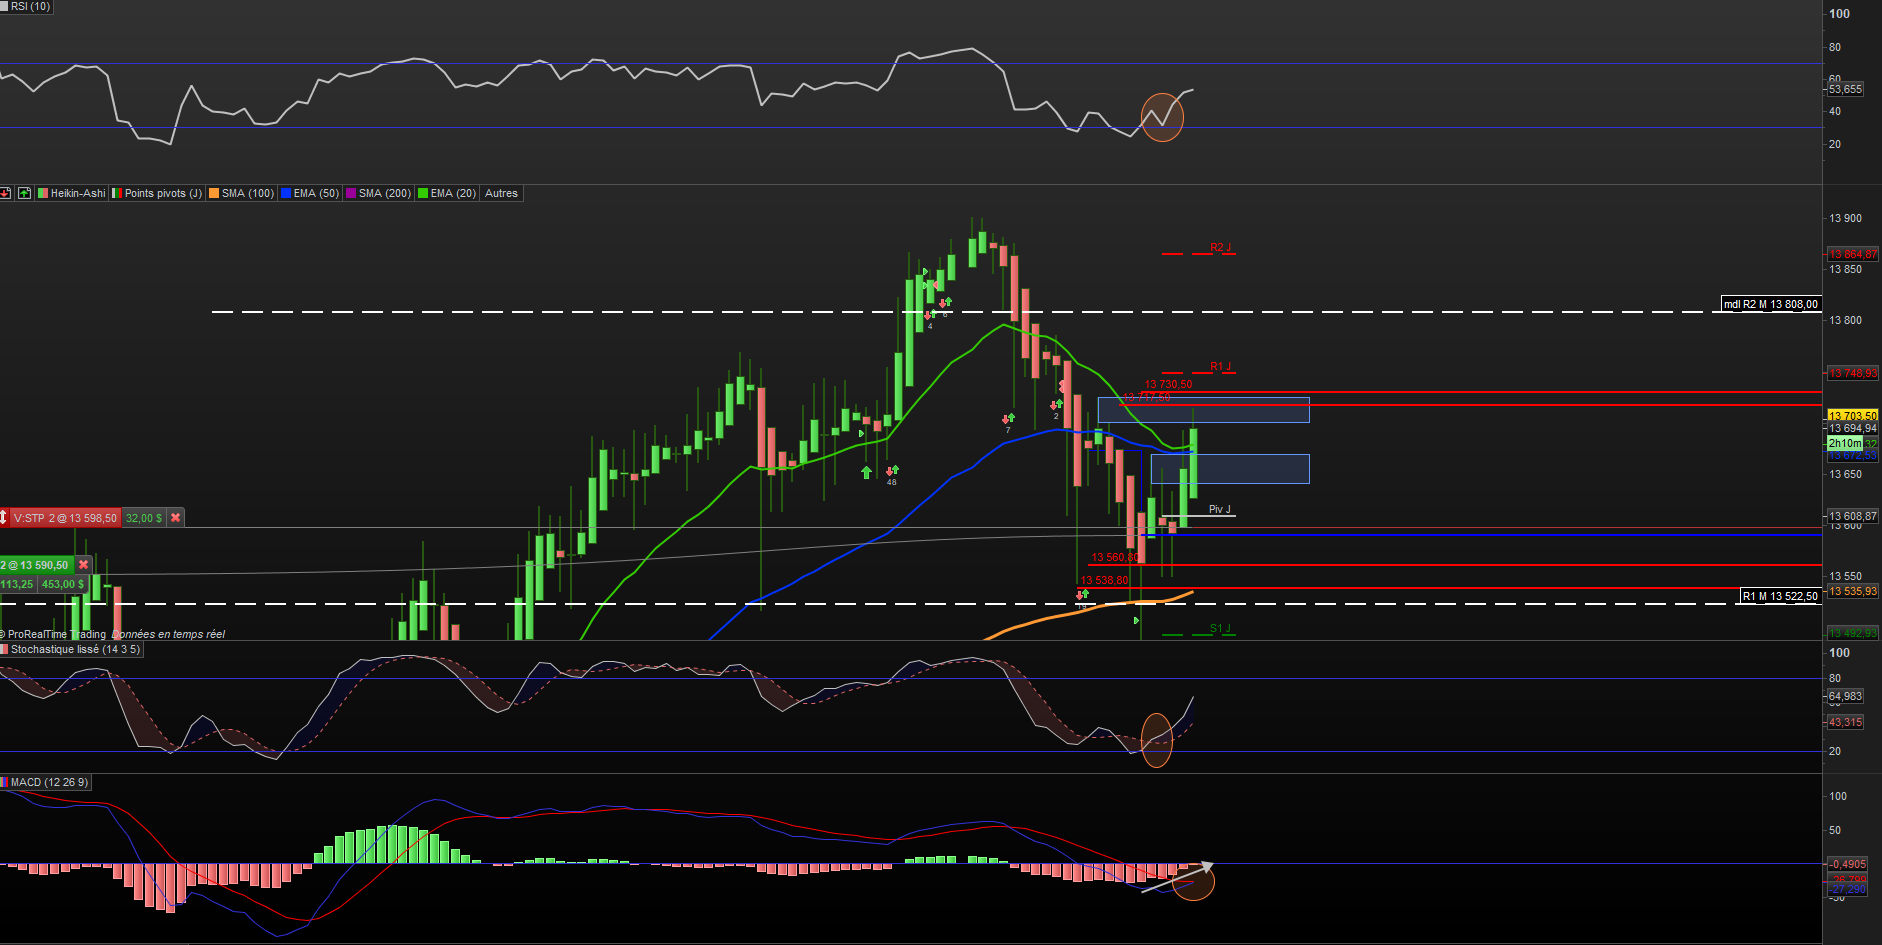Click the stochastic 64,983 axis tag
Image resolution: width=1882 pixels, height=945 pixels.
tap(1845, 696)
